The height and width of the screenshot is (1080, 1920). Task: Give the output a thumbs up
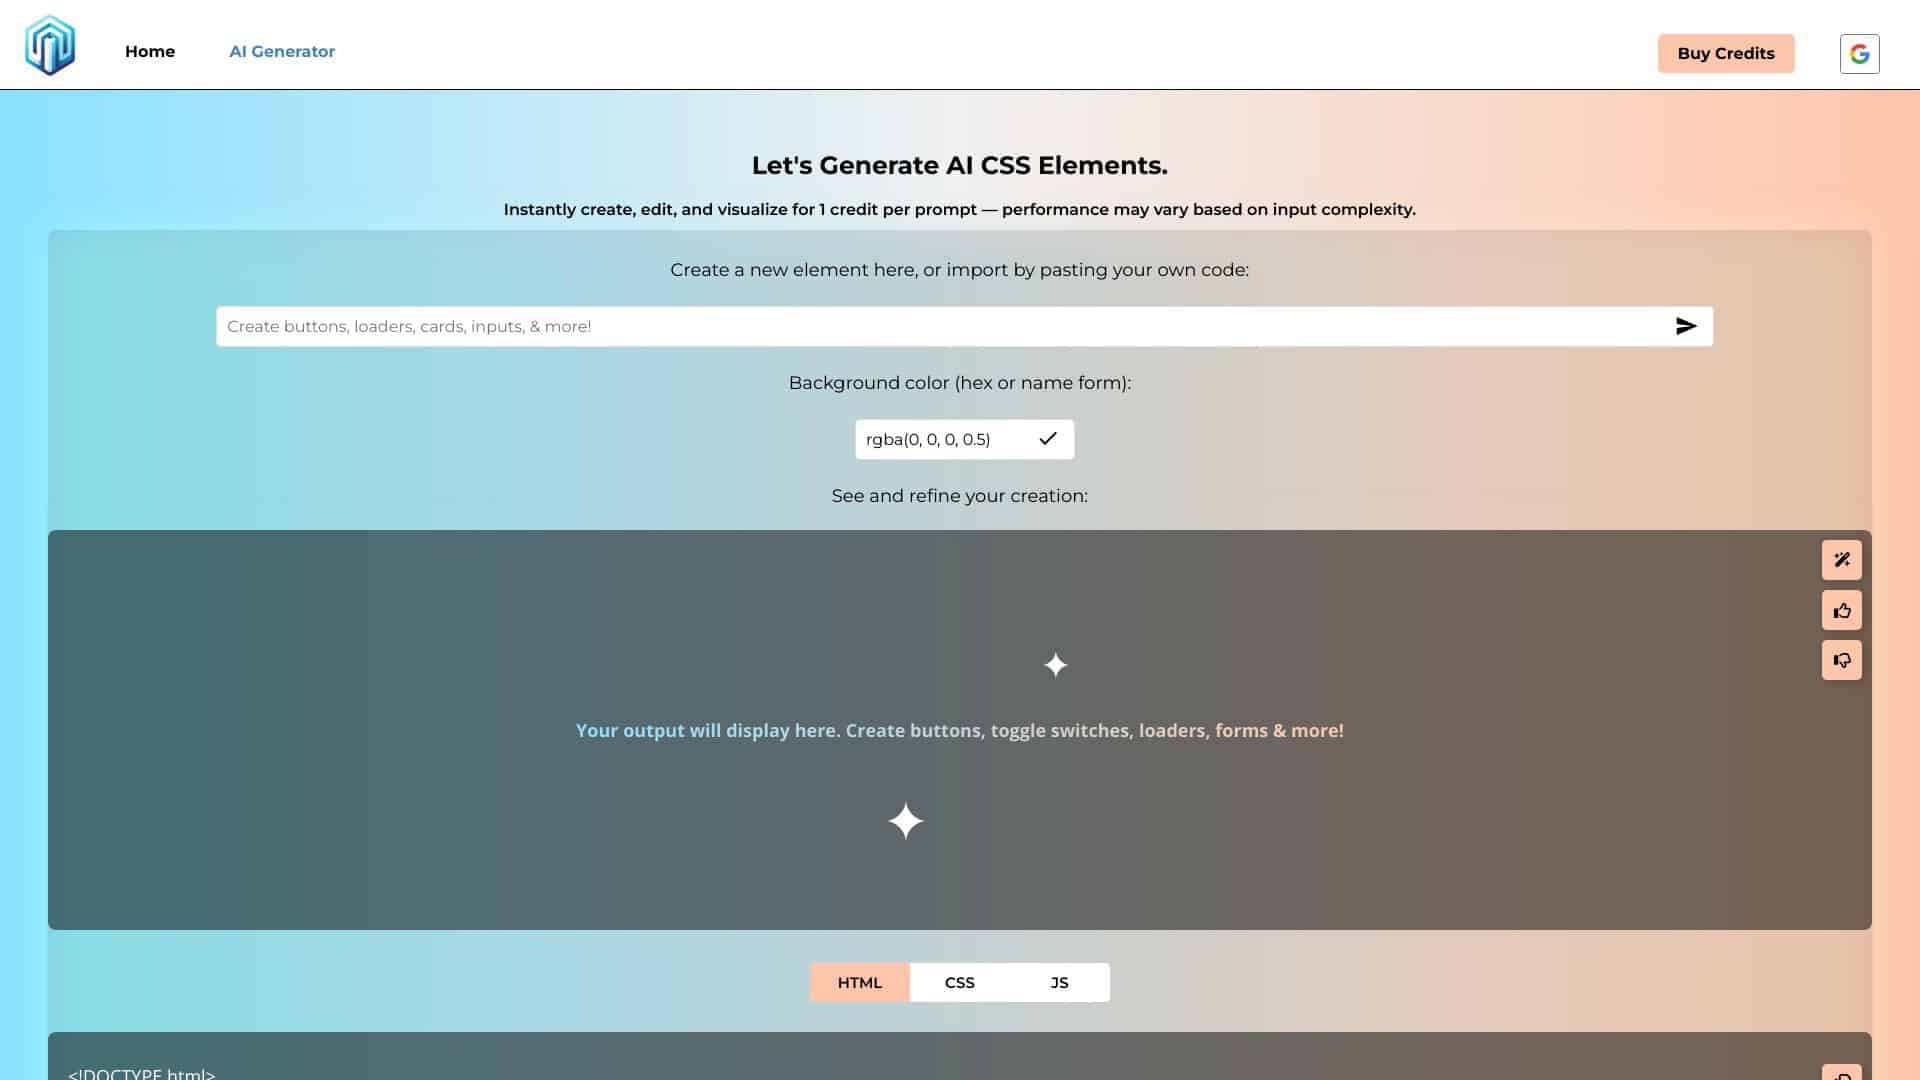pos(1842,610)
